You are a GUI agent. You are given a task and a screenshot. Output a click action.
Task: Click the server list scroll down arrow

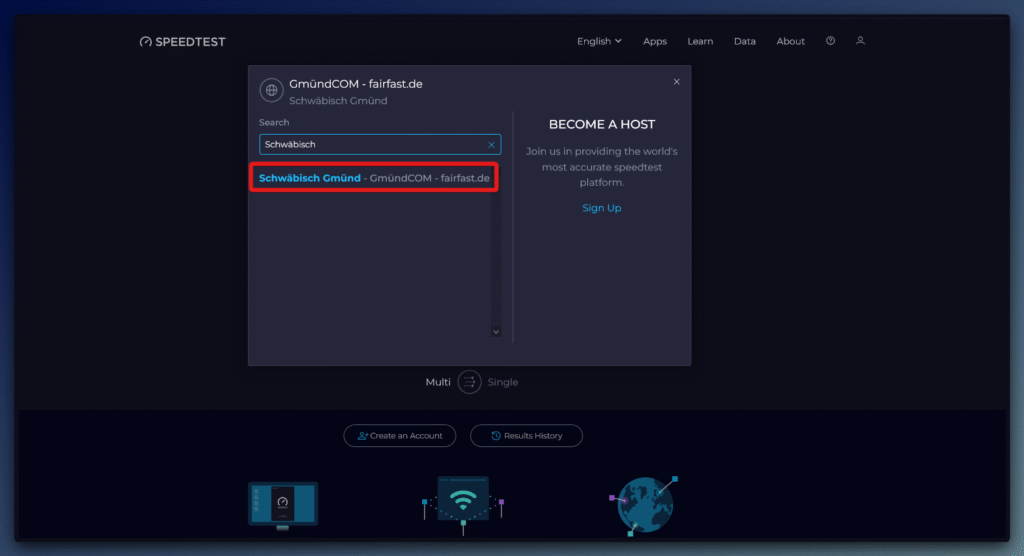495,331
